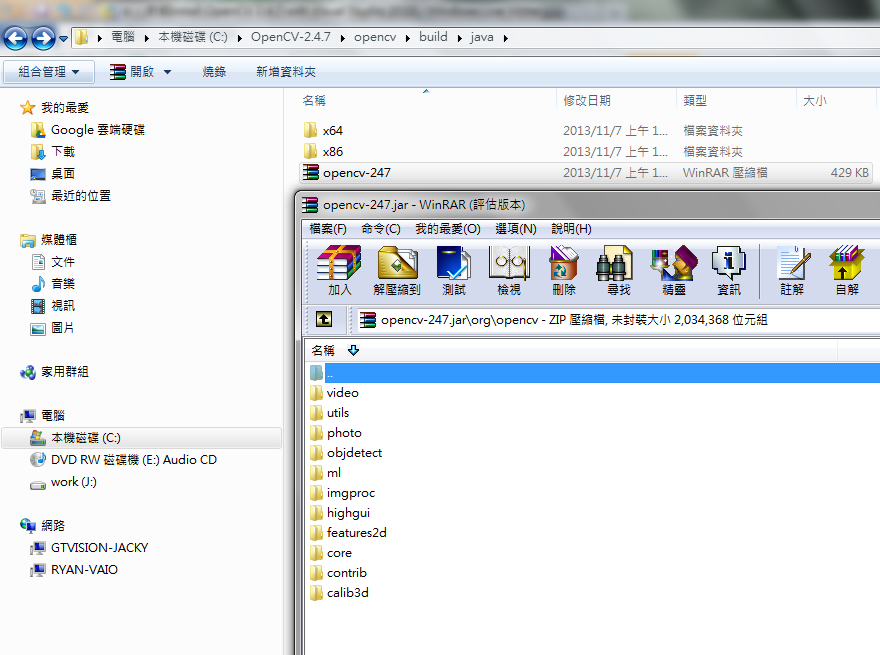The image size is (880, 655).
Task: Click the WinRAR icon beside 開啟
Action: pos(118,72)
